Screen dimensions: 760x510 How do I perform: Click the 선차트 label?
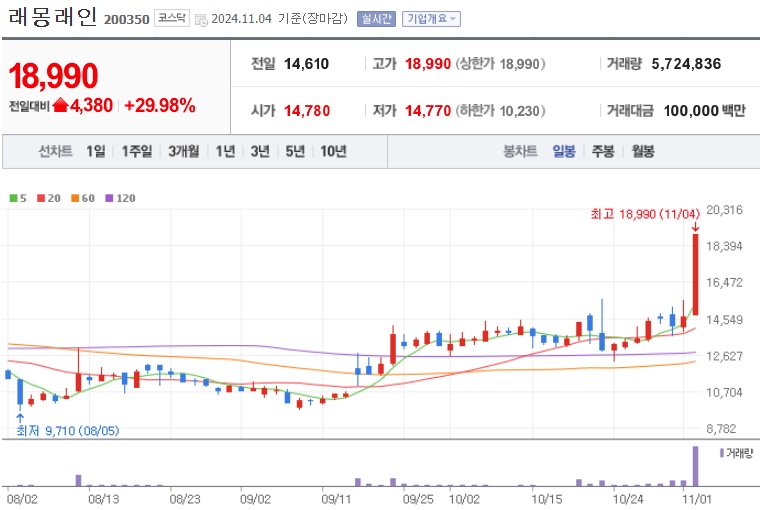click(56, 151)
